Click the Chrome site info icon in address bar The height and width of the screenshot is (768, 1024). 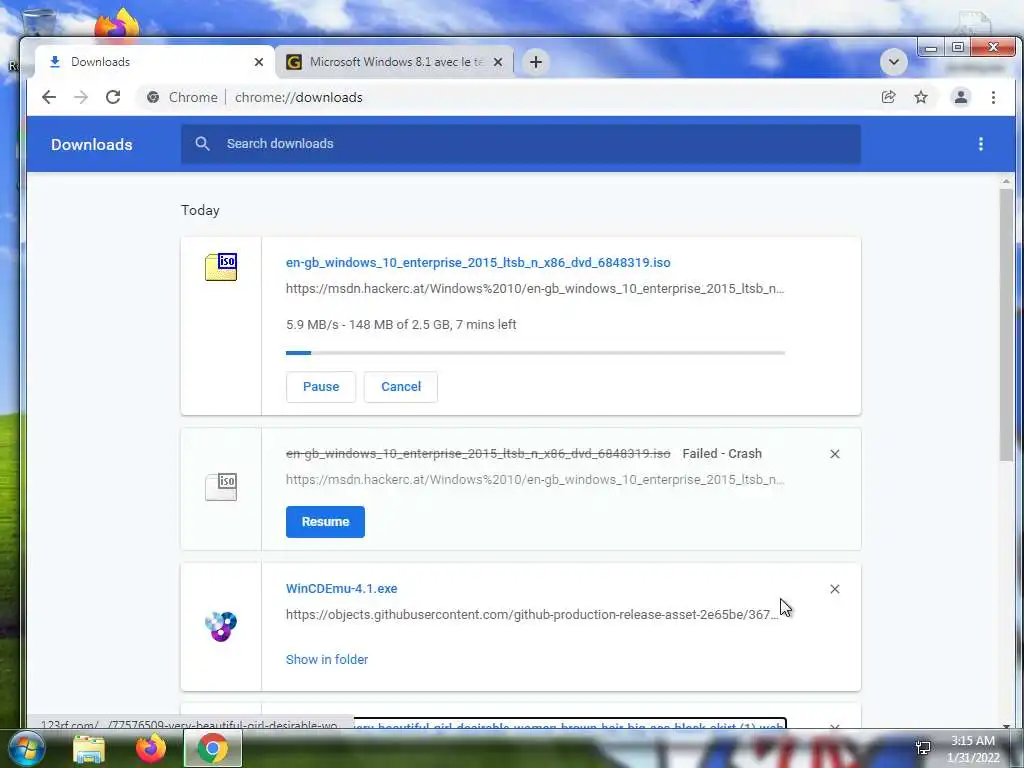153,97
